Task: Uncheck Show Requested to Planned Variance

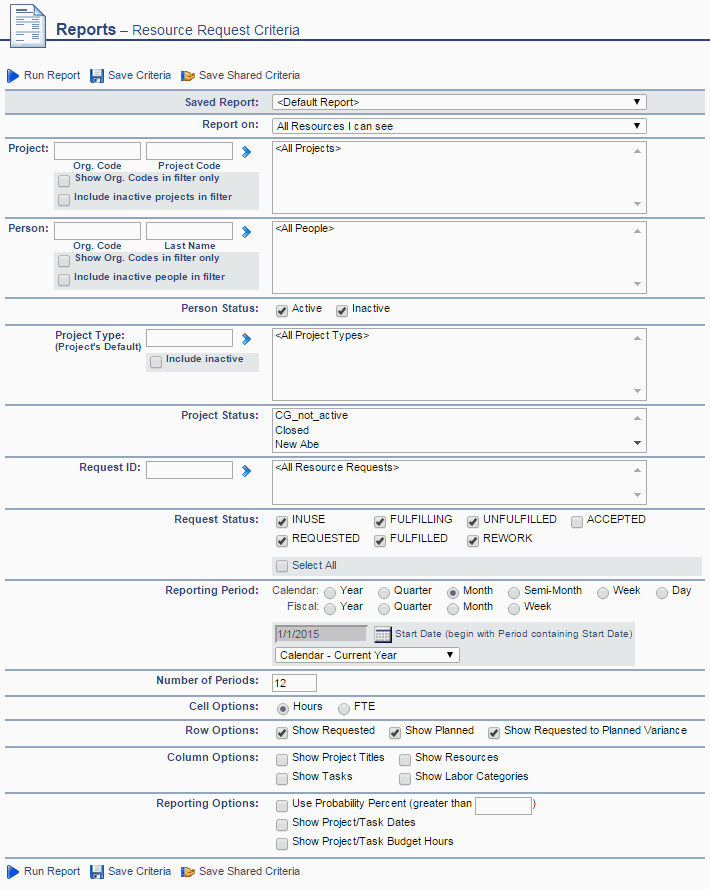Action: pos(494,733)
